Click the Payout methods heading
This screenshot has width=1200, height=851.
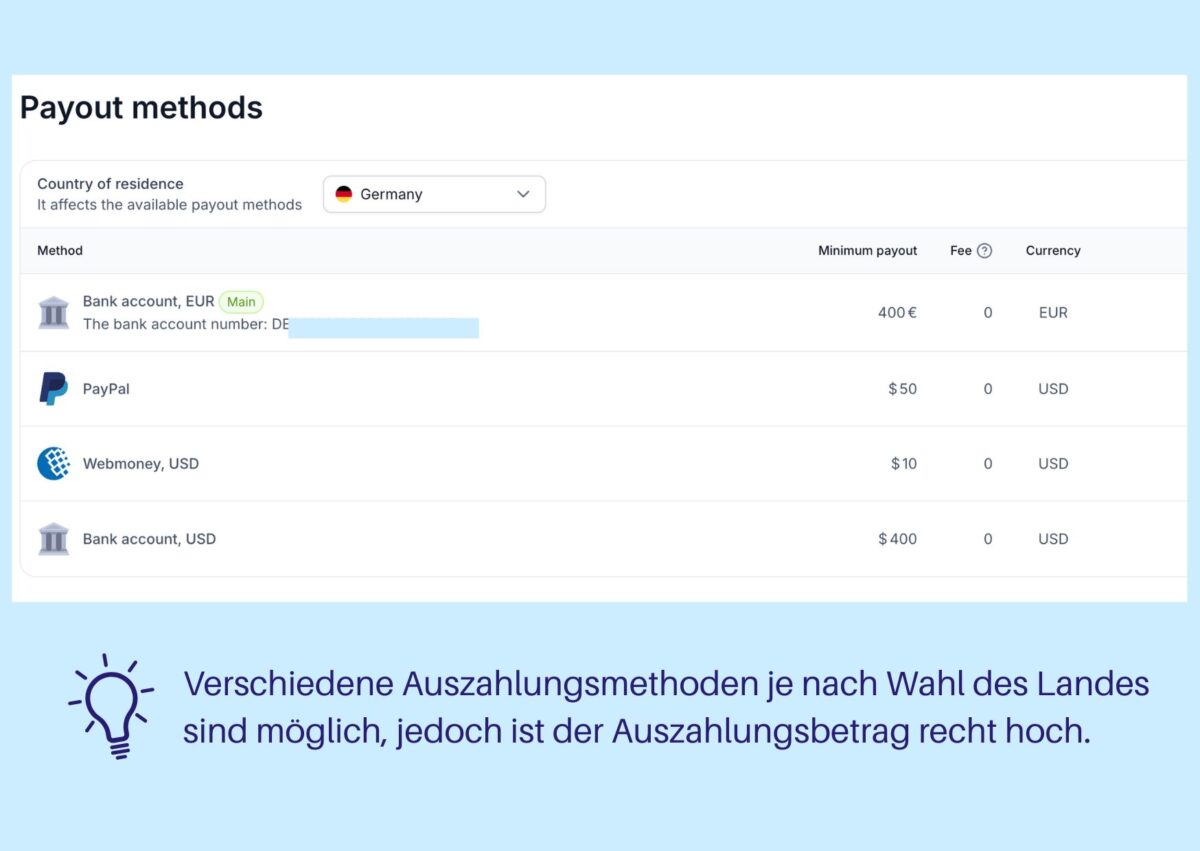click(x=141, y=108)
